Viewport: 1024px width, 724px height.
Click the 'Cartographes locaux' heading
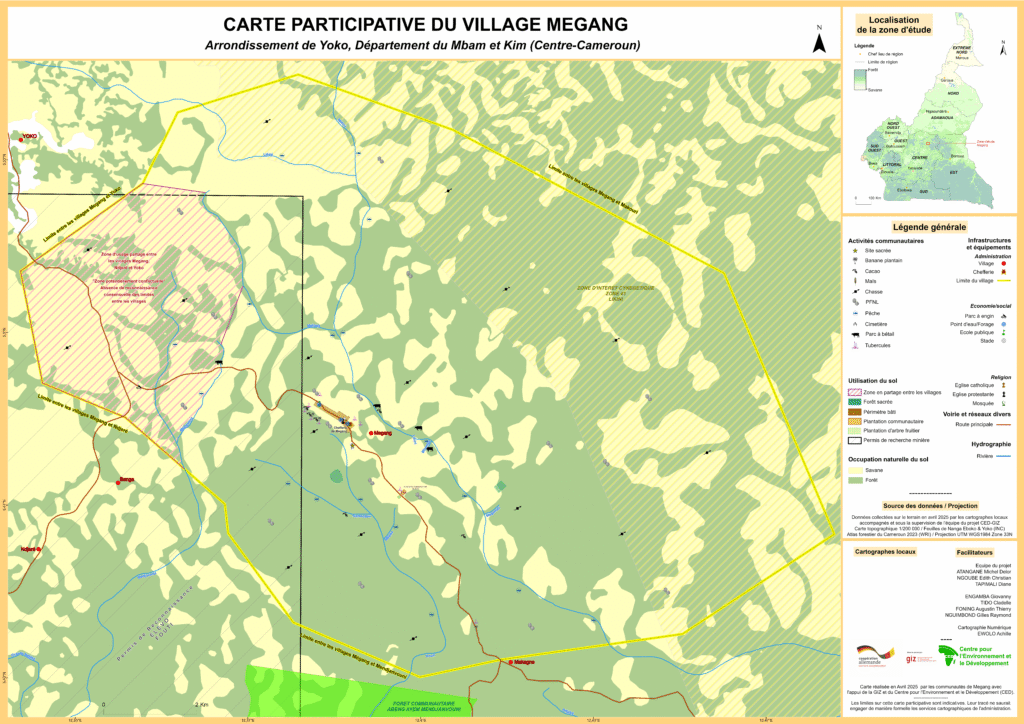click(x=885, y=552)
